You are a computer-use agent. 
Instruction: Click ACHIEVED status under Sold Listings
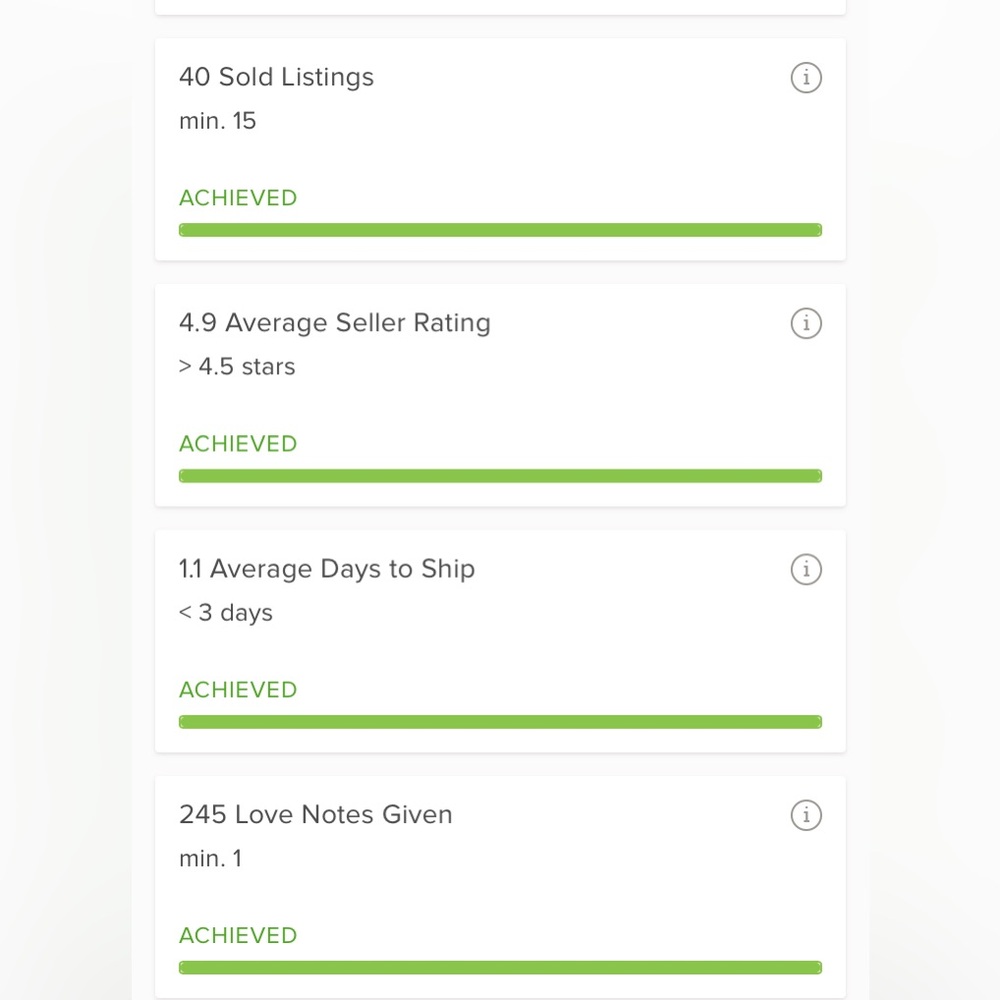(x=238, y=198)
